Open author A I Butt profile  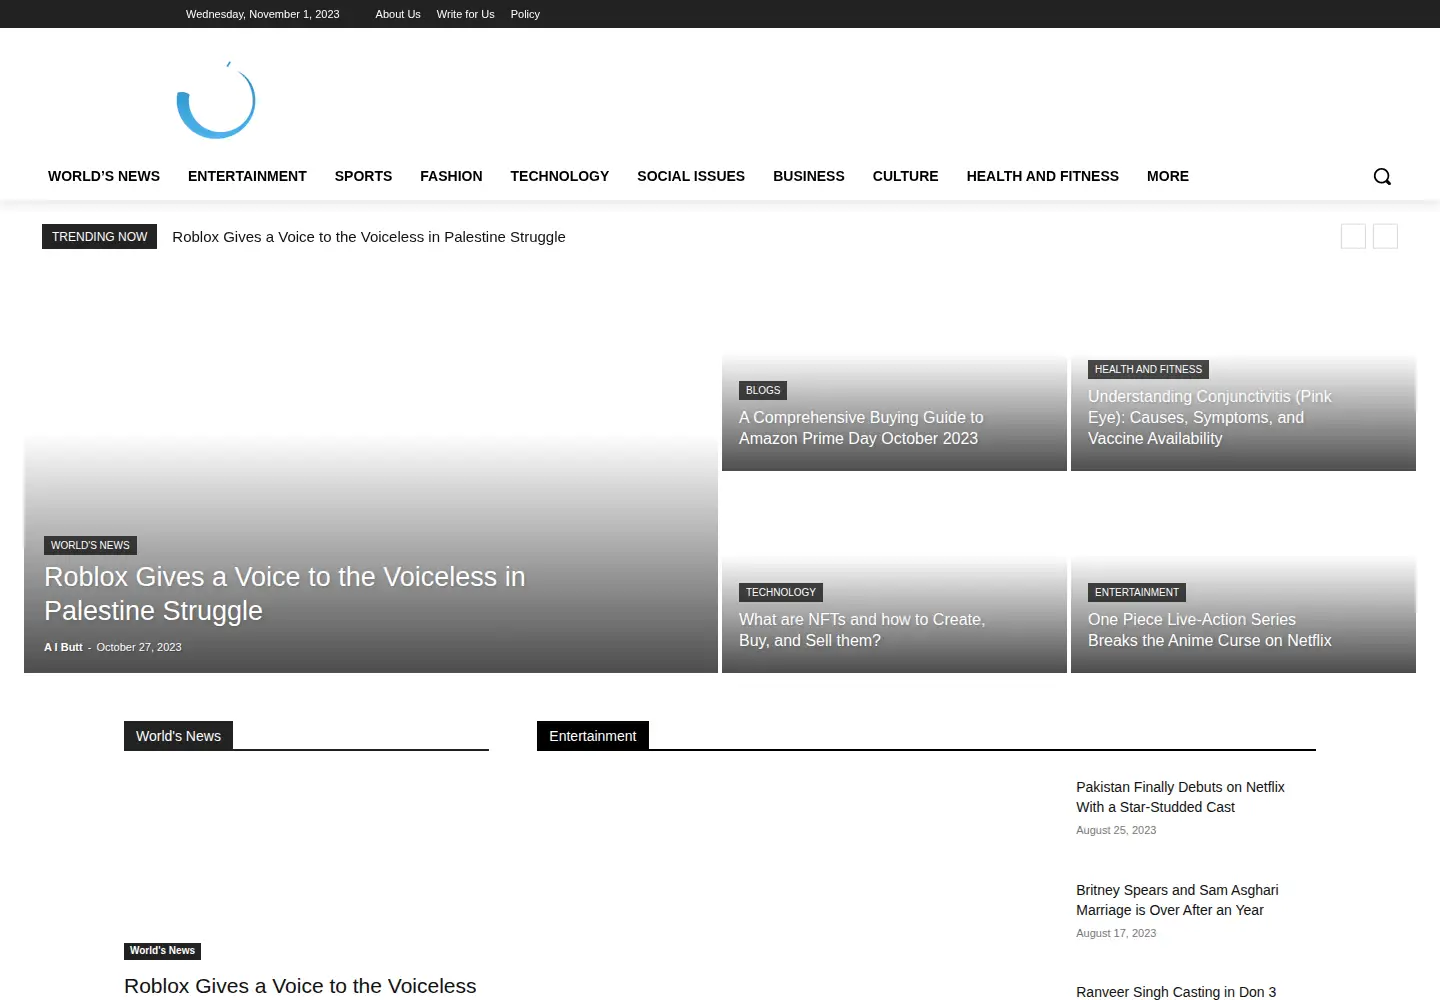tap(63, 647)
